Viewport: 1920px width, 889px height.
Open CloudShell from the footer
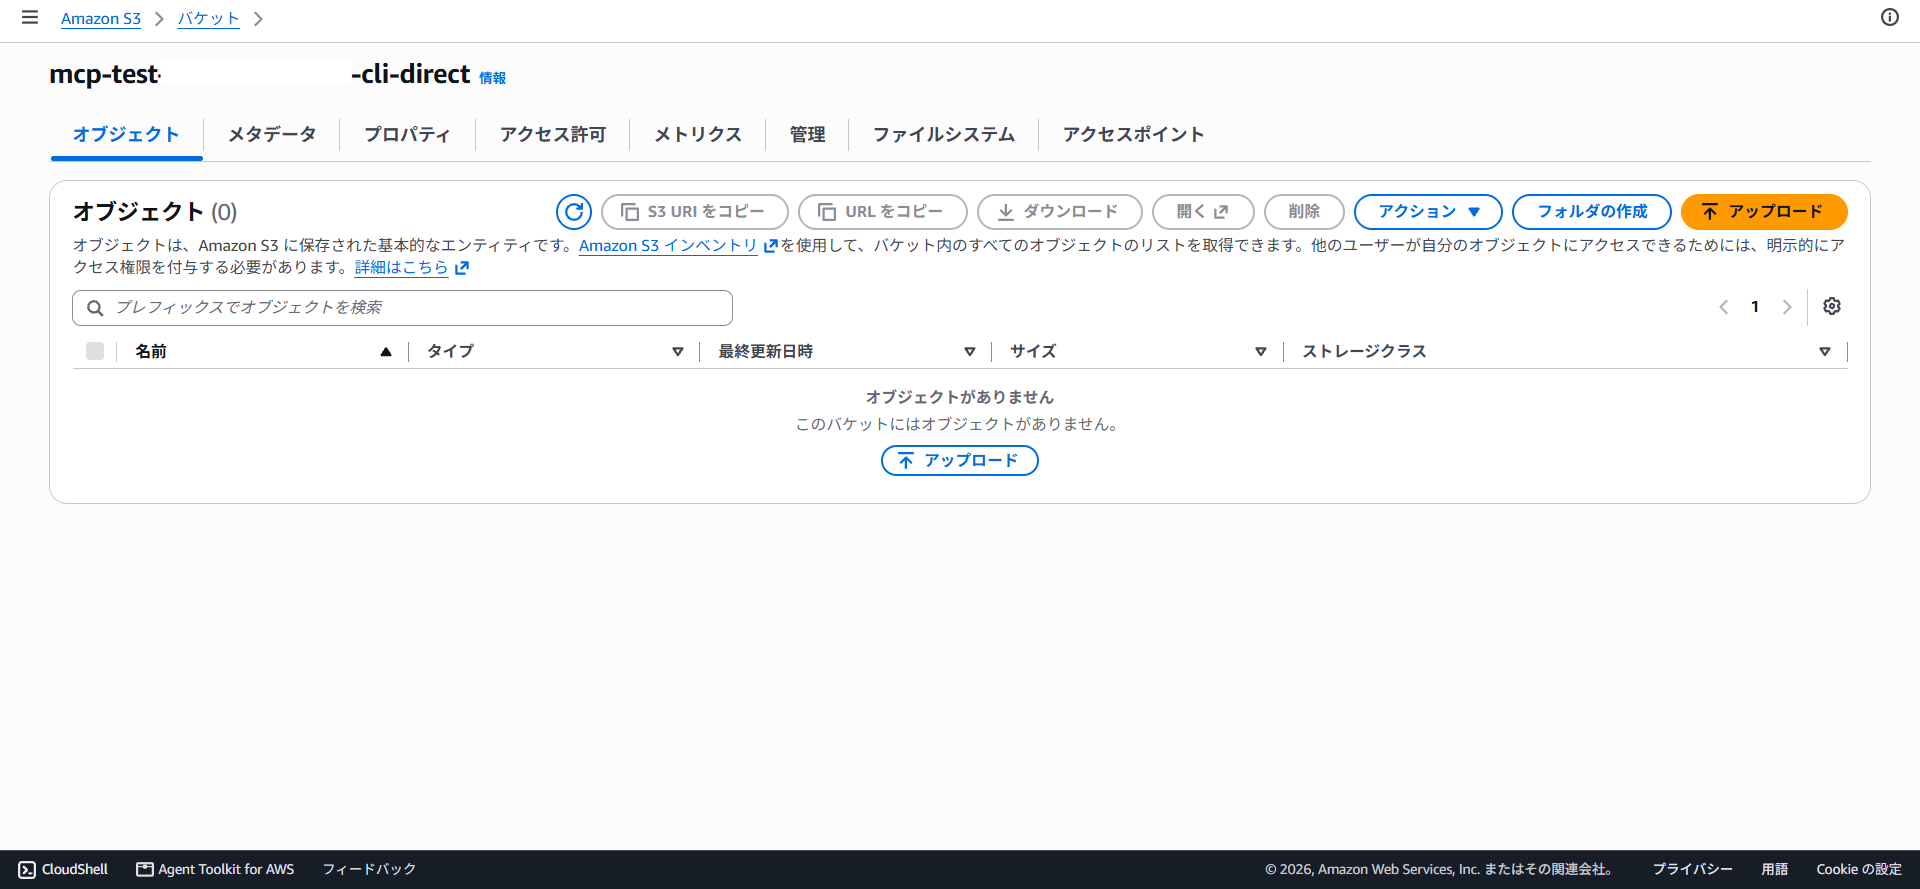click(x=63, y=870)
